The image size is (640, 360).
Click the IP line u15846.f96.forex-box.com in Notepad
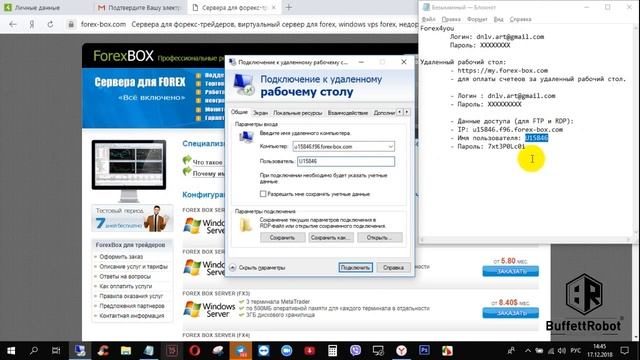tap(507, 129)
